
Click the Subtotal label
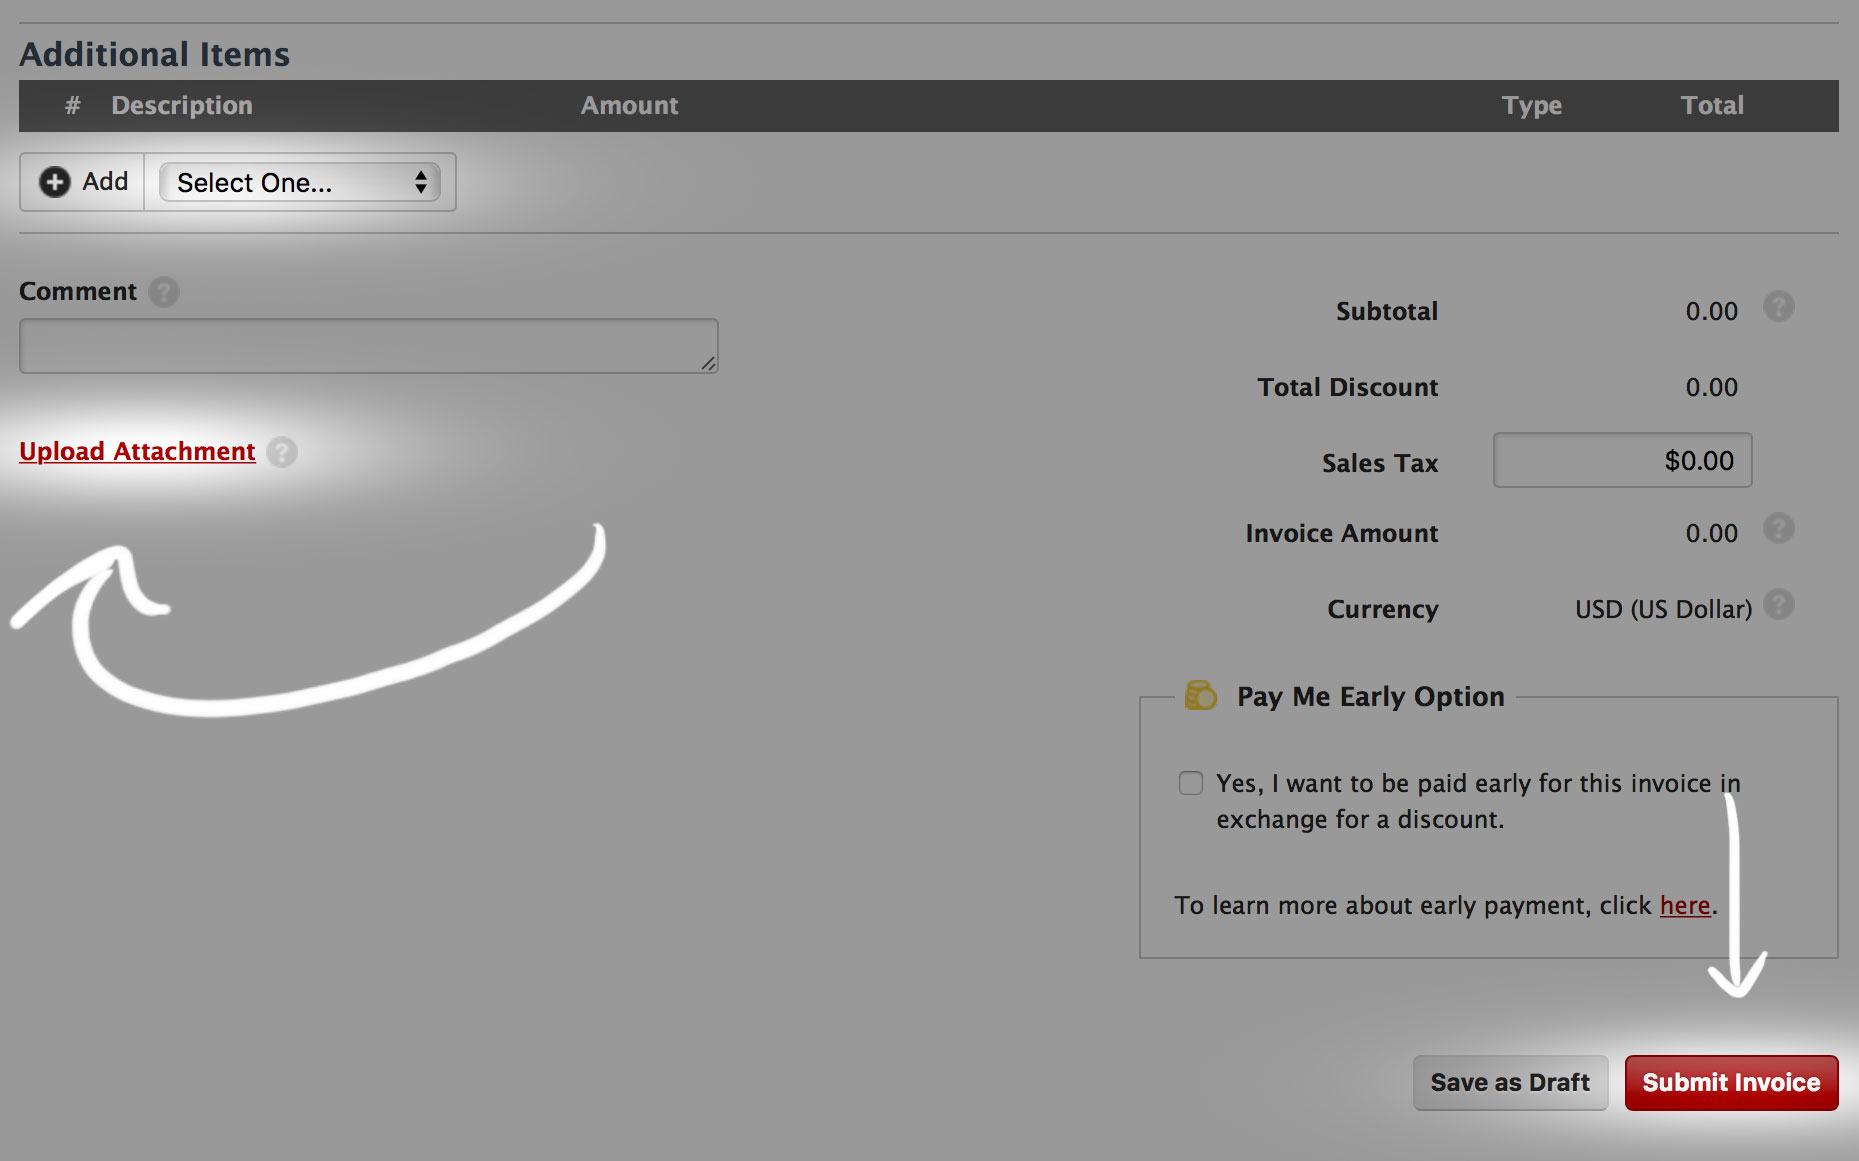pyautogui.click(x=1387, y=311)
